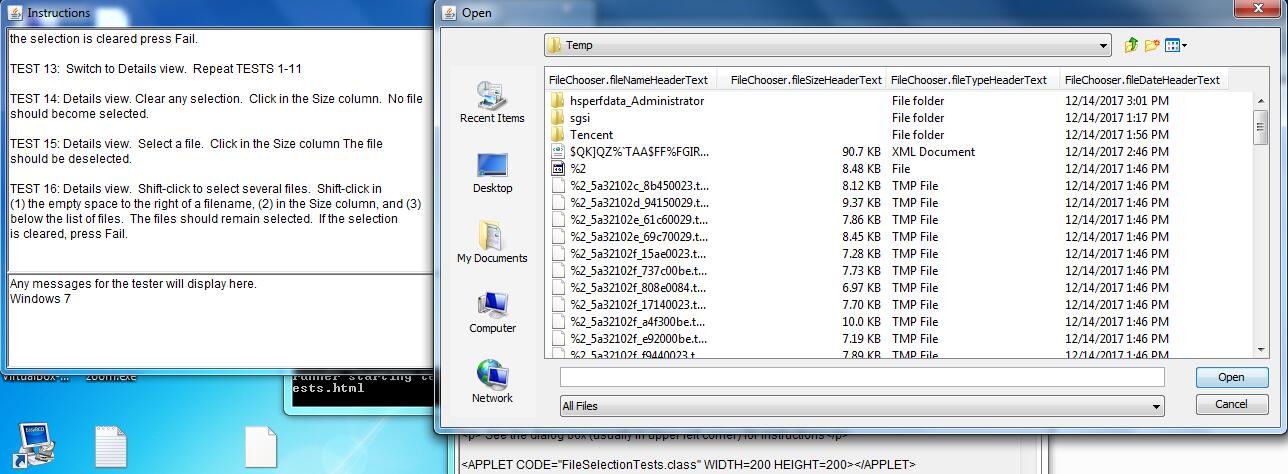This screenshot has width=1288, height=474.
Task: Open Recent Items in sidebar
Action: (492, 103)
